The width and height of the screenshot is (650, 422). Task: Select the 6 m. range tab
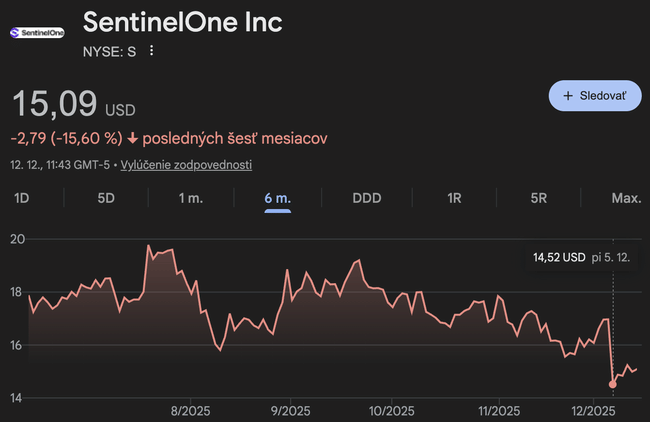(x=277, y=198)
